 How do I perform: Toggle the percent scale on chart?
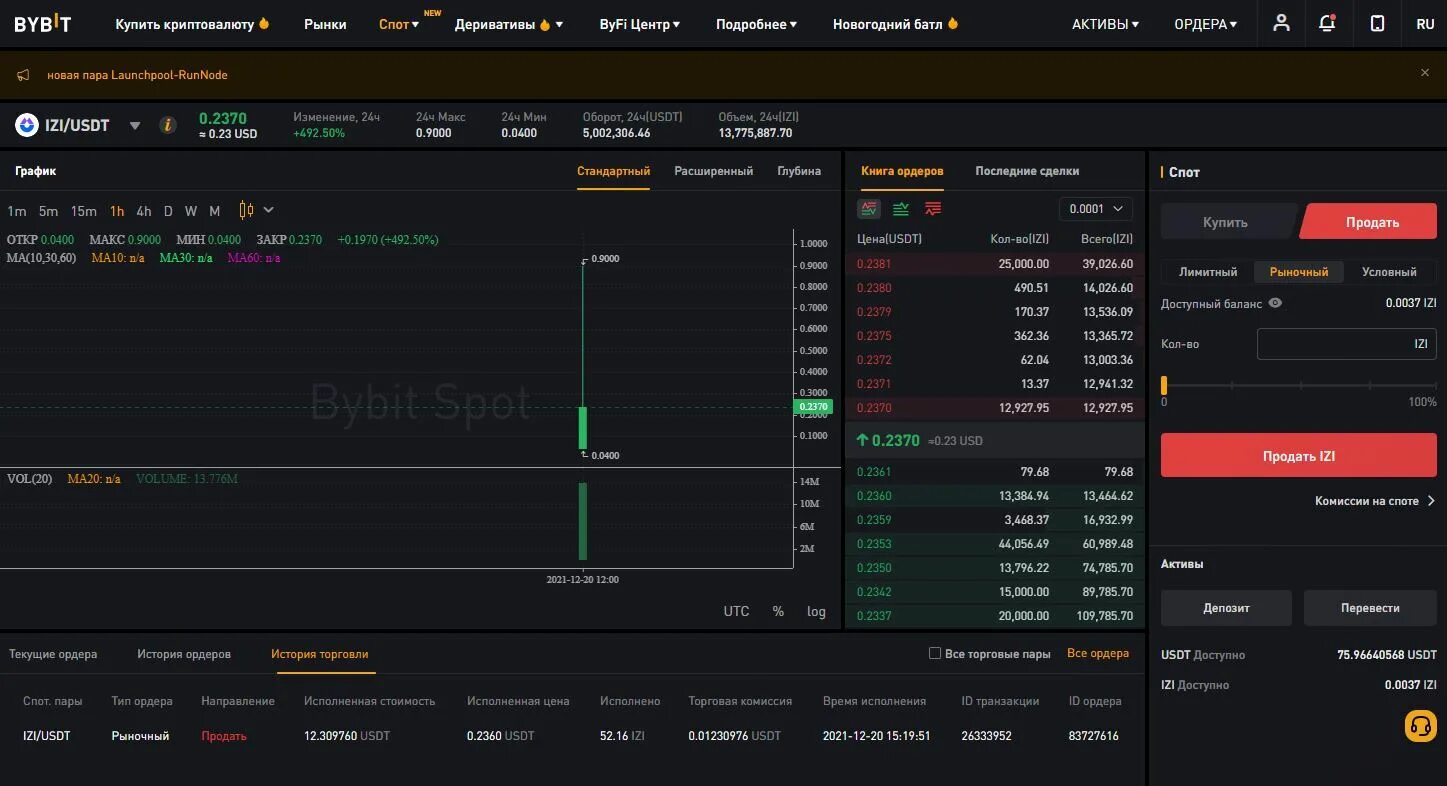pyautogui.click(x=778, y=611)
